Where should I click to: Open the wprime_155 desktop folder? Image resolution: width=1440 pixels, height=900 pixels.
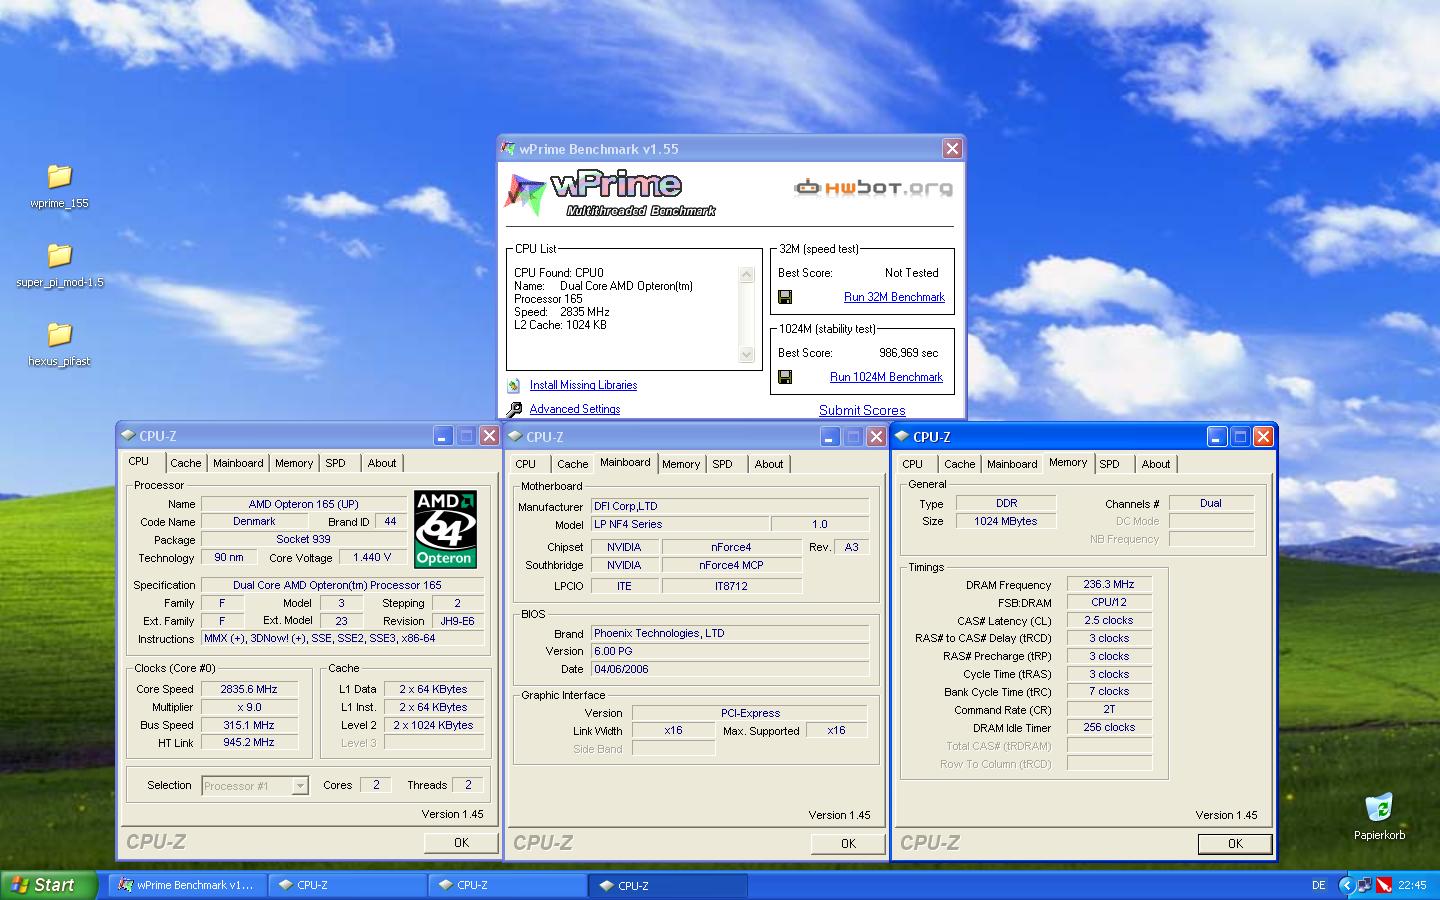(59, 186)
